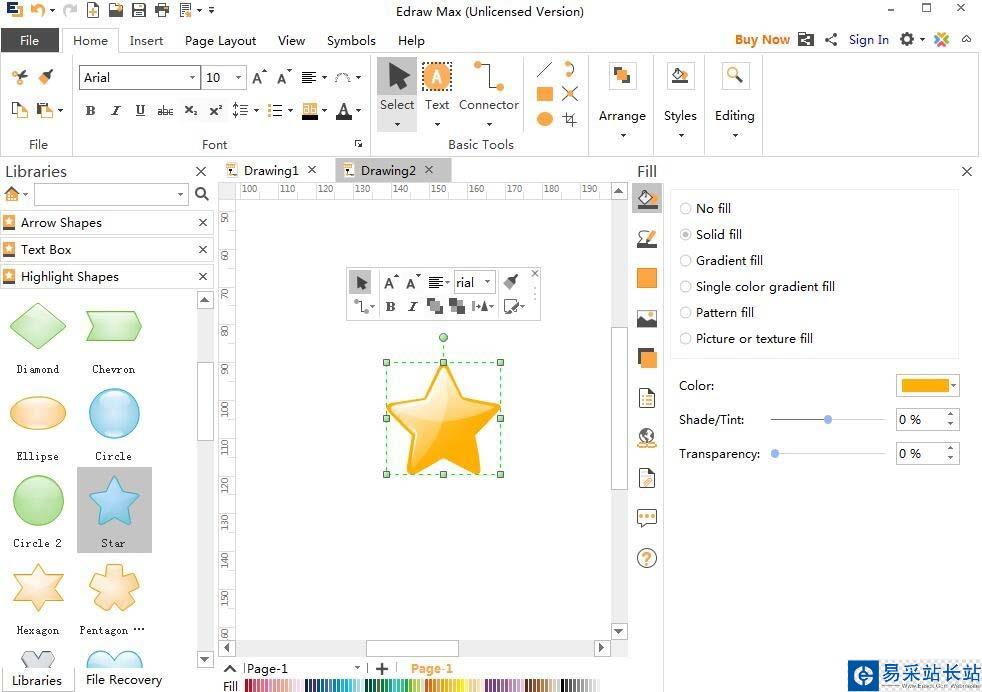This screenshot has width=982, height=692.
Task: Open the Shadow settings panel icon
Action: click(647, 358)
